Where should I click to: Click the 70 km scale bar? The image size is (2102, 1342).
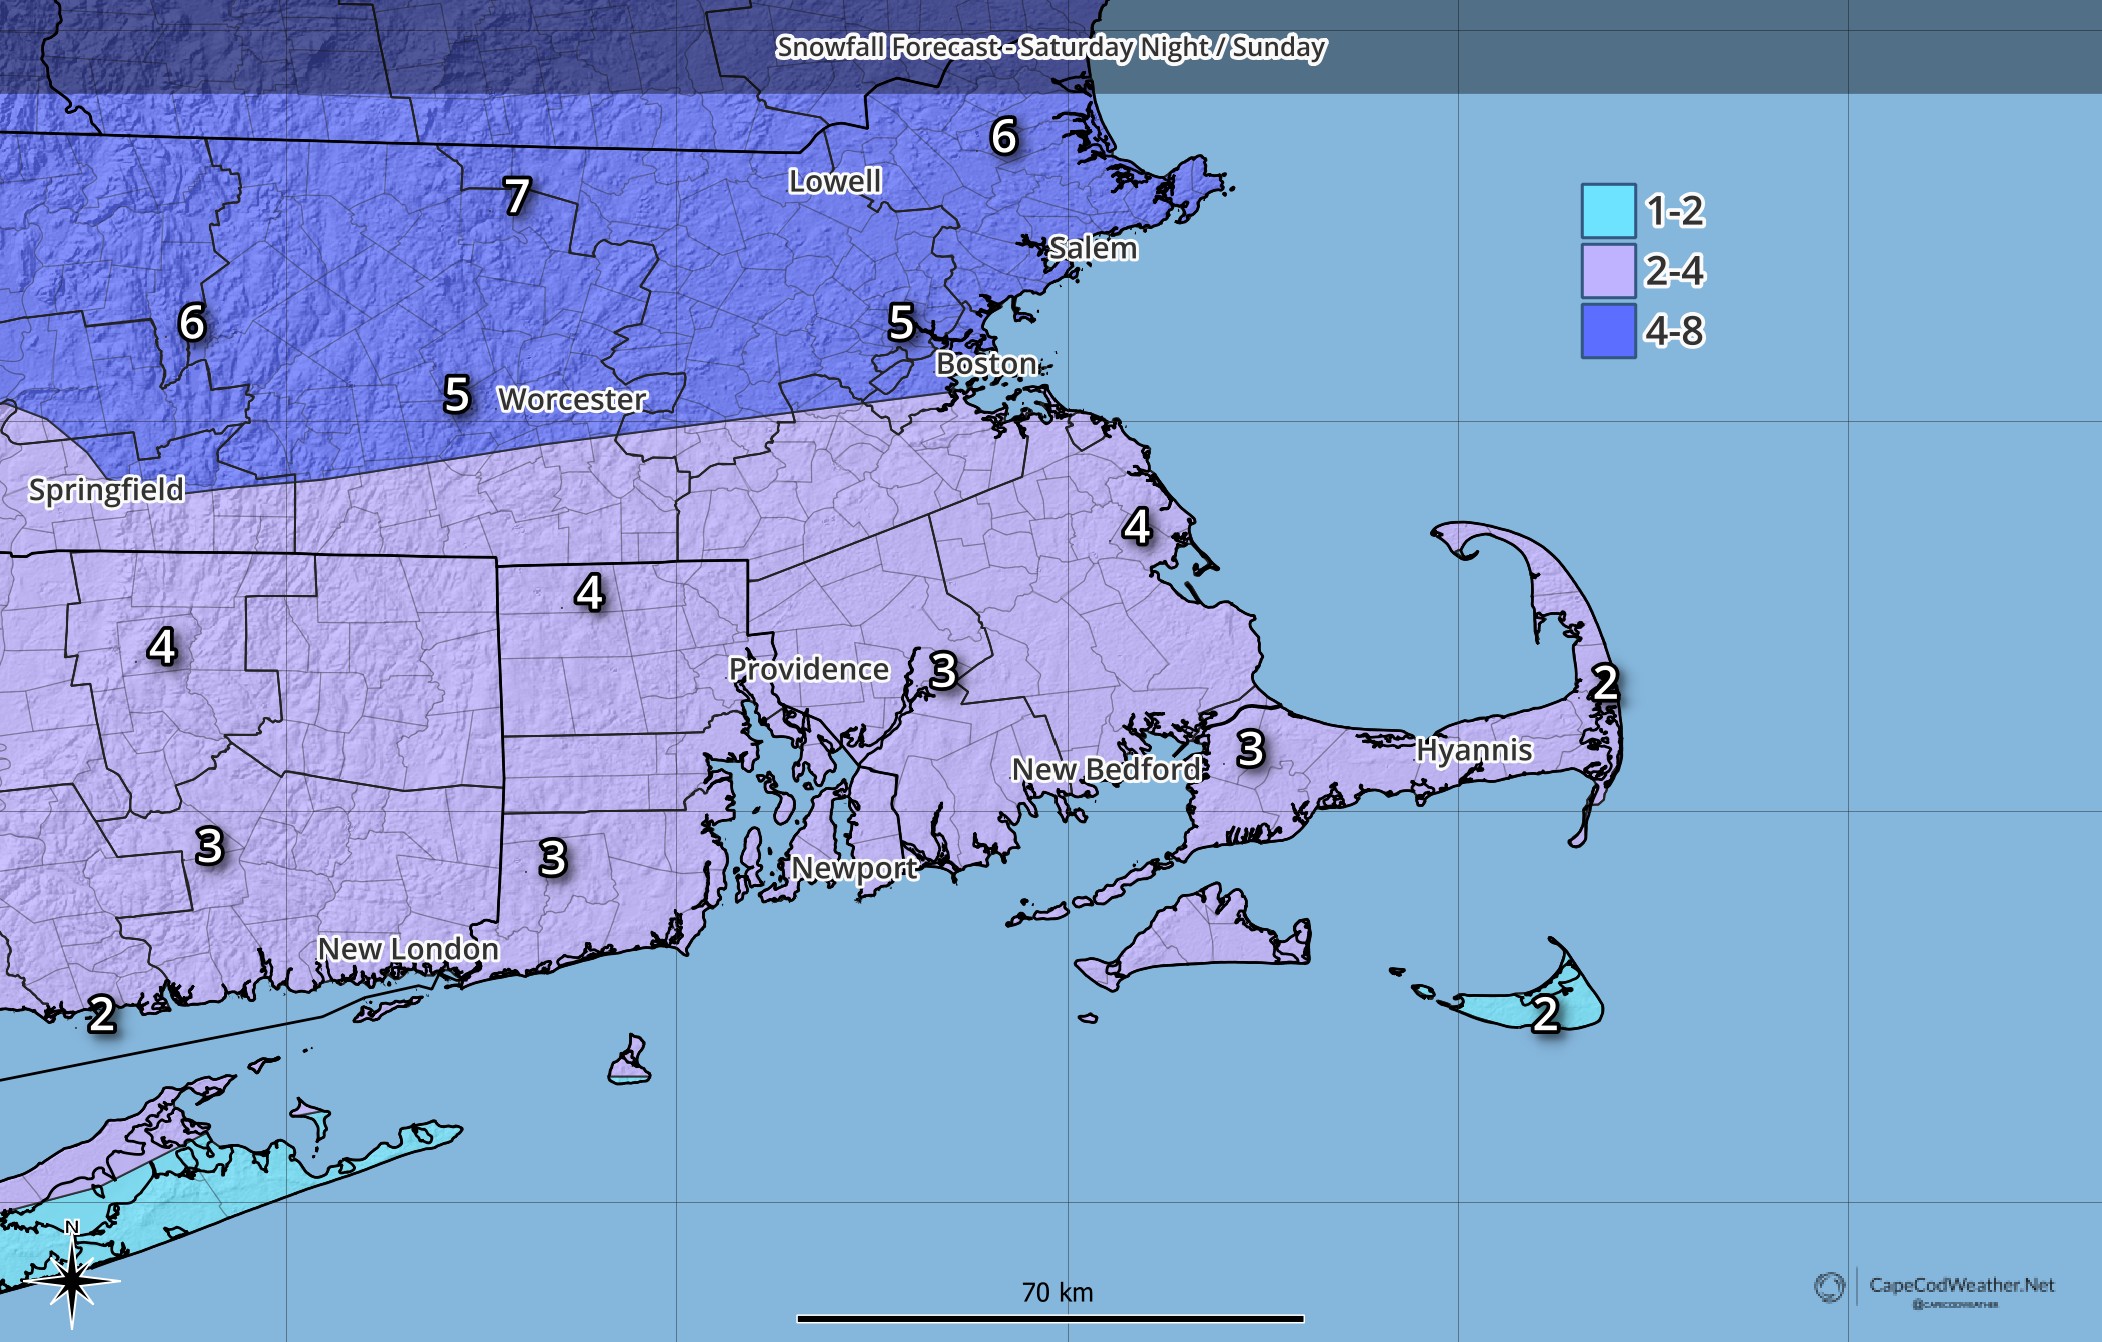pyautogui.click(x=1050, y=1319)
